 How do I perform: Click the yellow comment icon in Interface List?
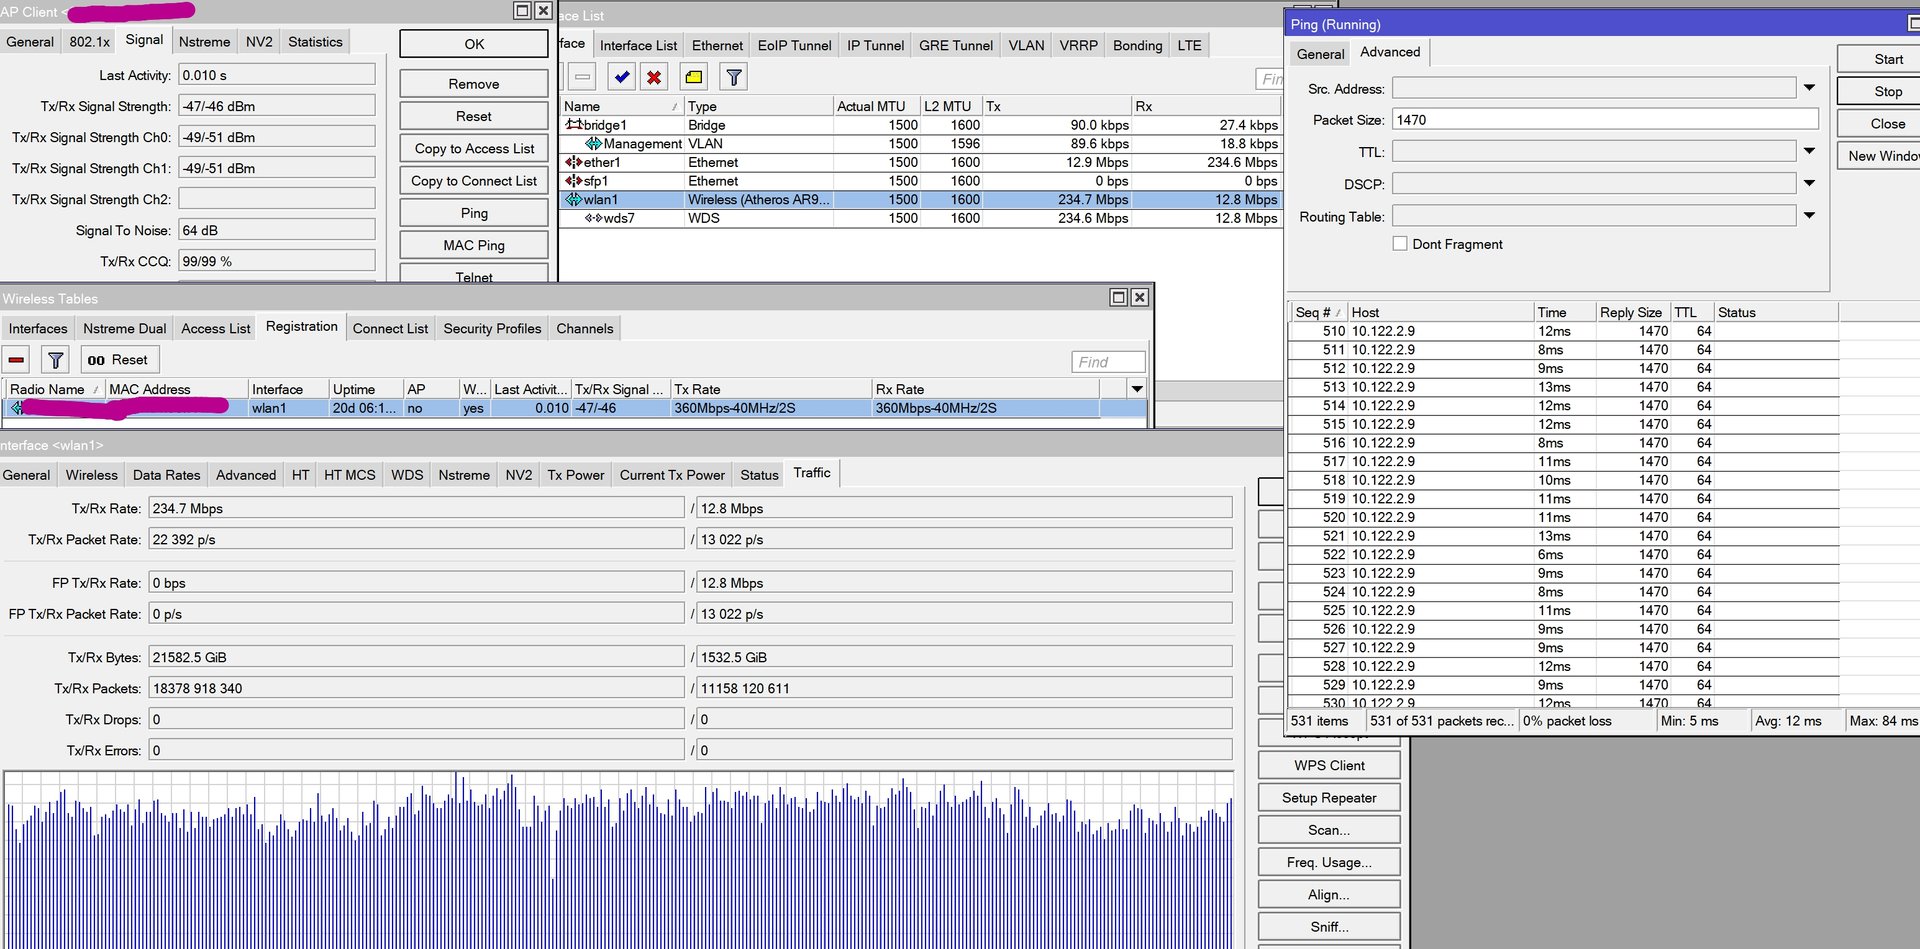693,77
